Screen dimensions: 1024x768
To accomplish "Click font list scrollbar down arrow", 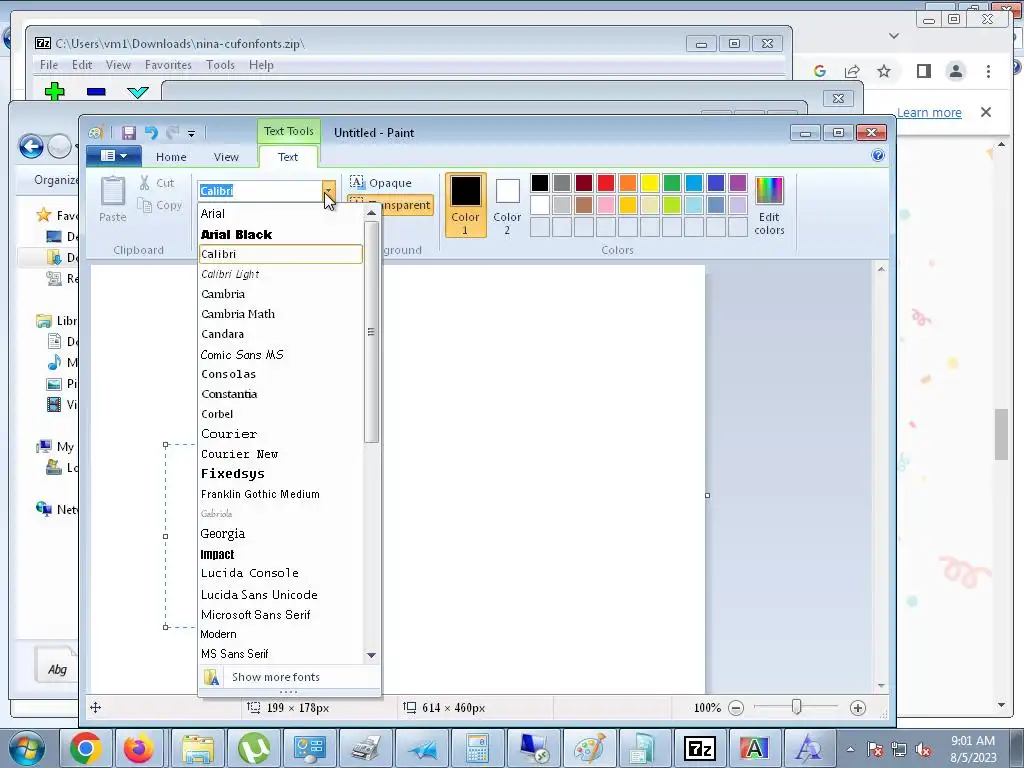I will click(372, 655).
